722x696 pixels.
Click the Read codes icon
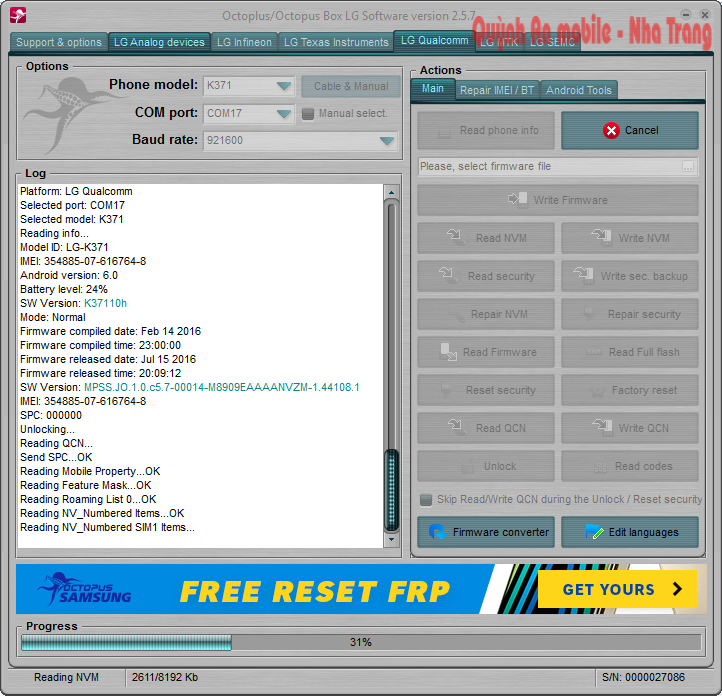coord(600,467)
